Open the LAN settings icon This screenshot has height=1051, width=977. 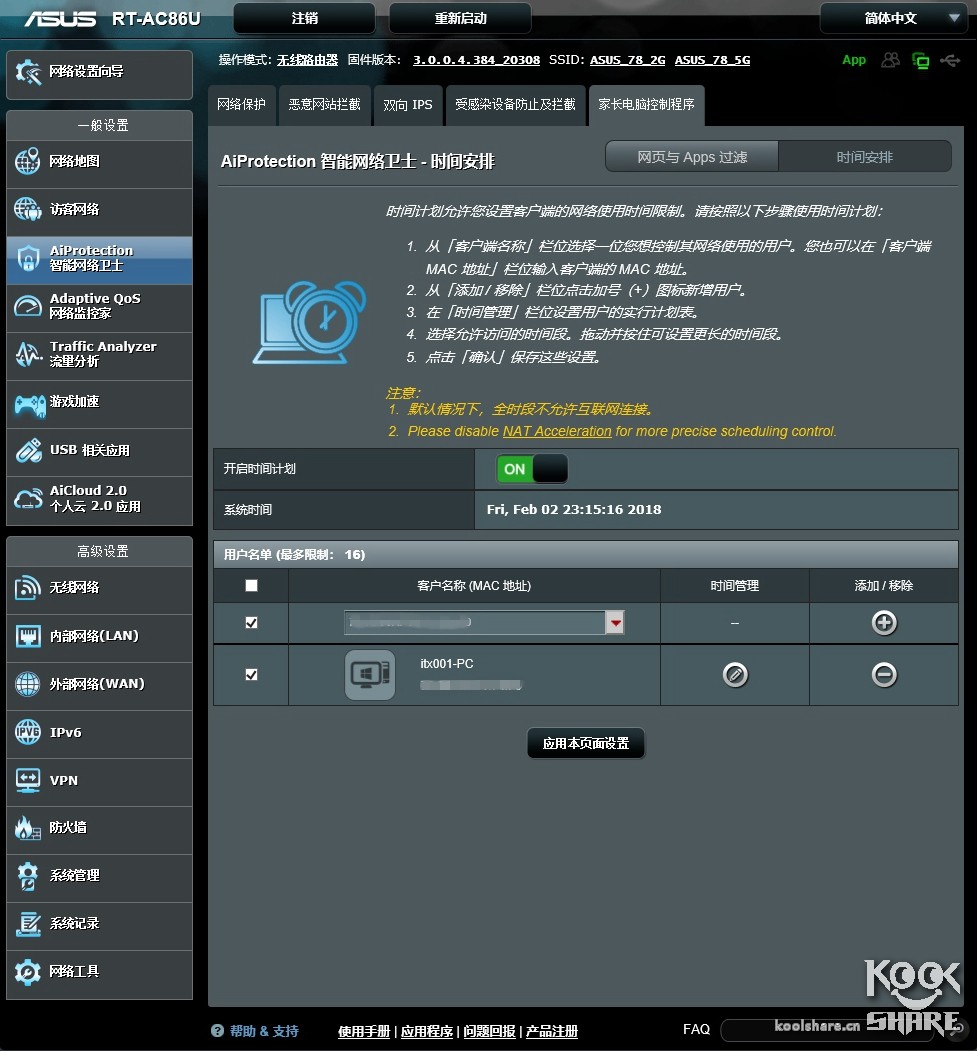(x=27, y=635)
